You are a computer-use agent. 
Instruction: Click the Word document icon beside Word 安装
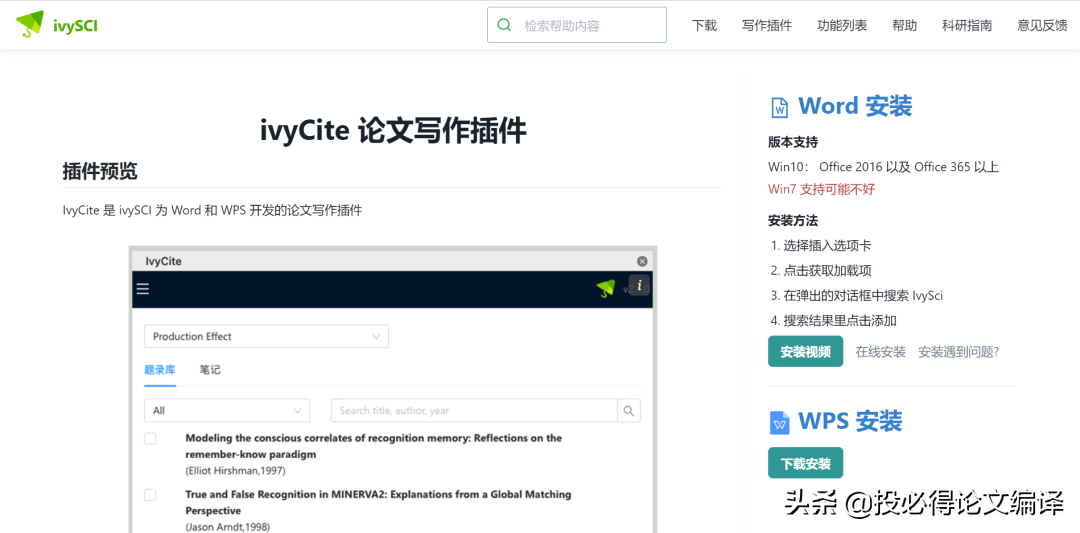tap(779, 107)
